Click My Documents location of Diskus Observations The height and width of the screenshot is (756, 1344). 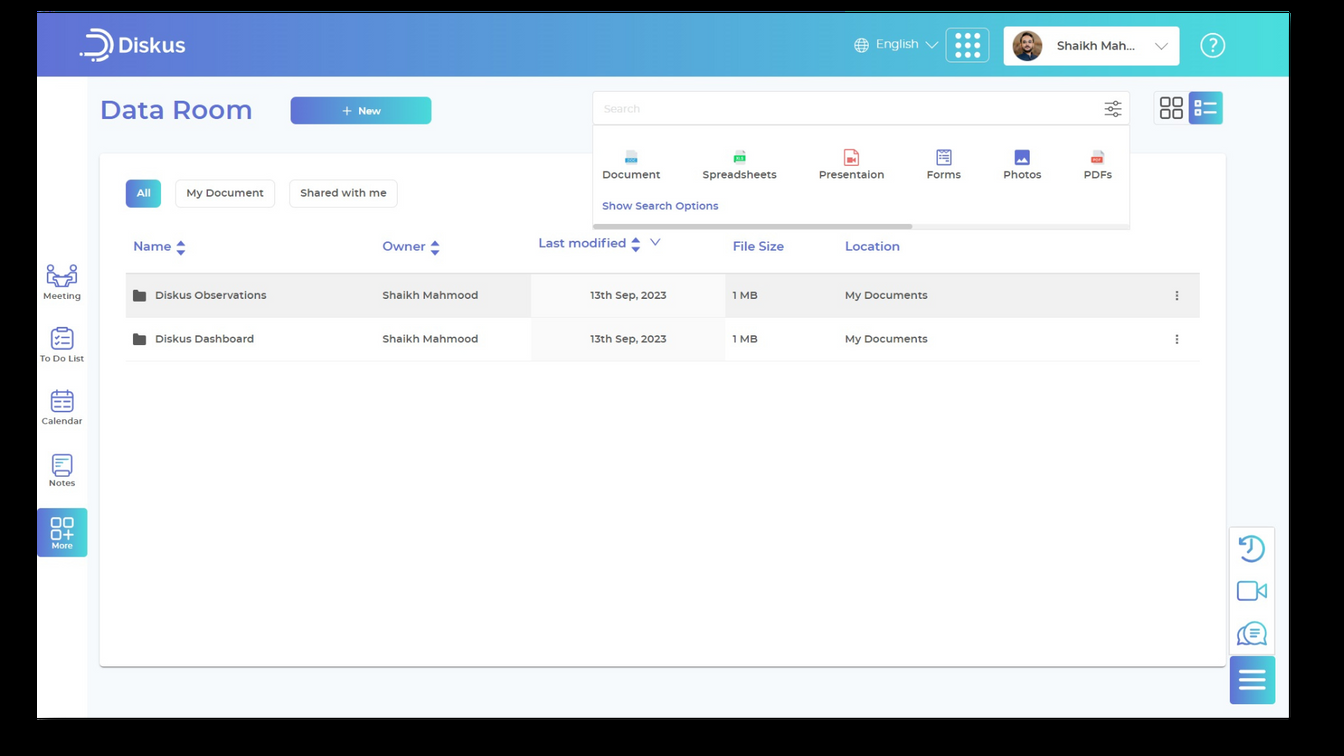pos(886,296)
